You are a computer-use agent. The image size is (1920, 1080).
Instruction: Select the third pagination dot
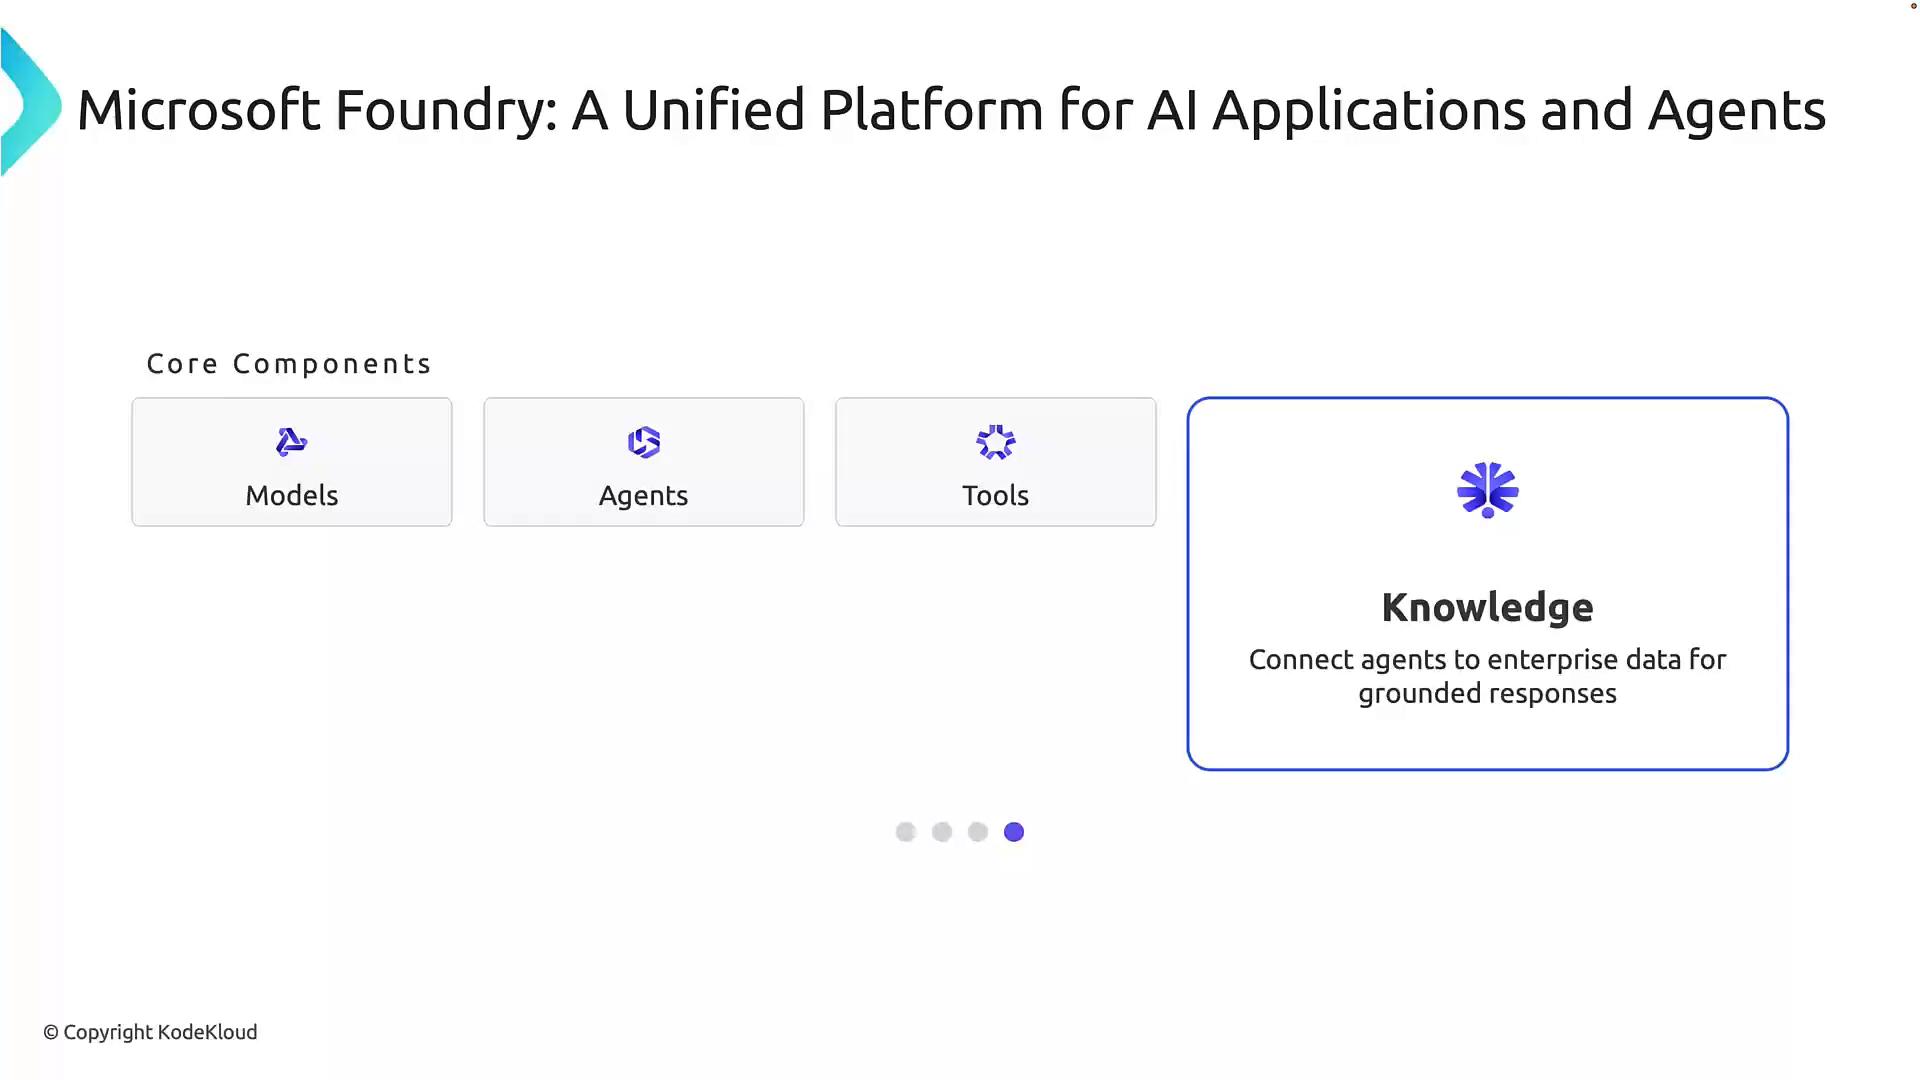click(x=978, y=832)
